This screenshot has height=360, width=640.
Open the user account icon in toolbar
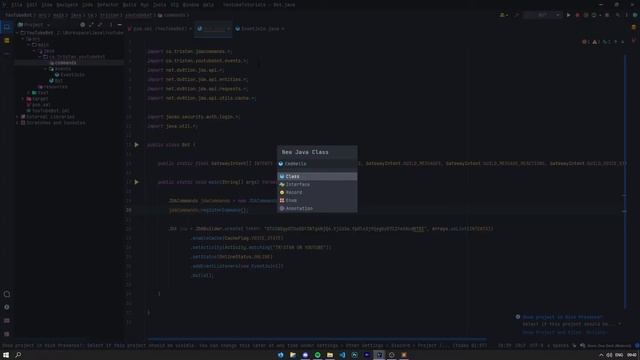[503, 15]
